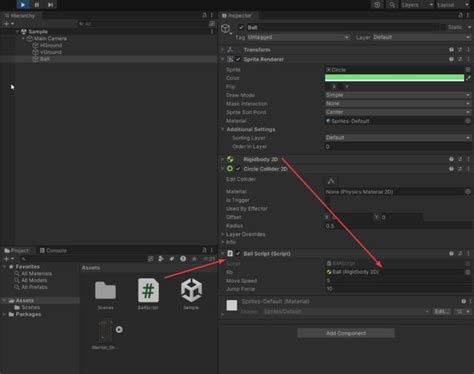Open the Tag Untagged dropdown
This screenshot has width=474, height=374.
[x=298, y=37]
